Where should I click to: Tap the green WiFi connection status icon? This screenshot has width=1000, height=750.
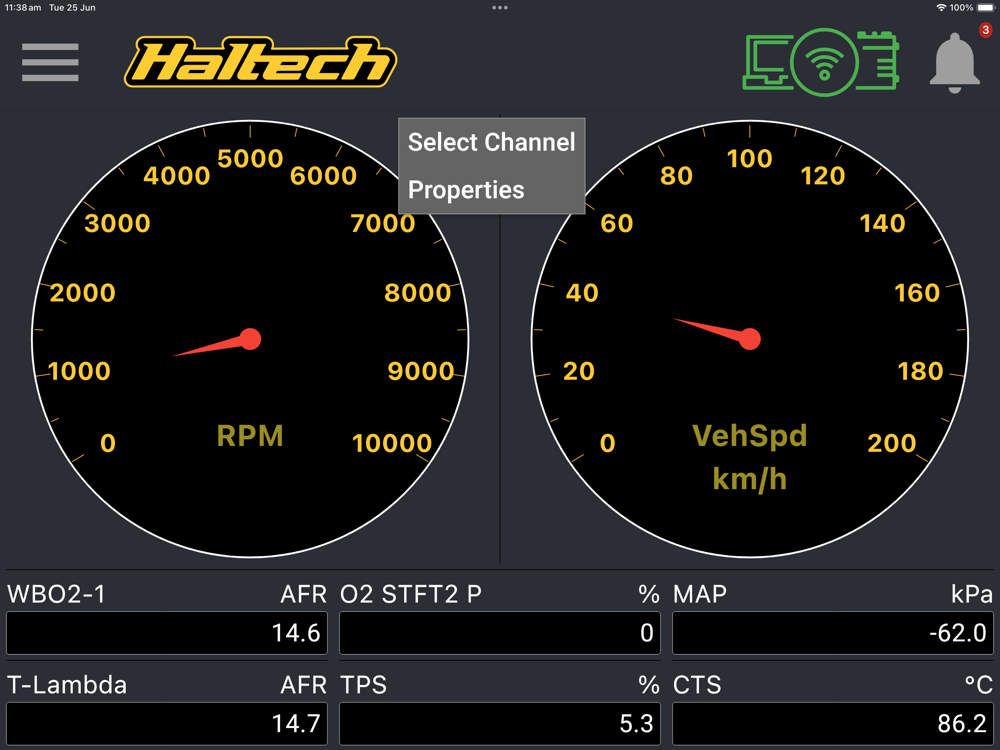pyautogui.click(x=824, y=62)
